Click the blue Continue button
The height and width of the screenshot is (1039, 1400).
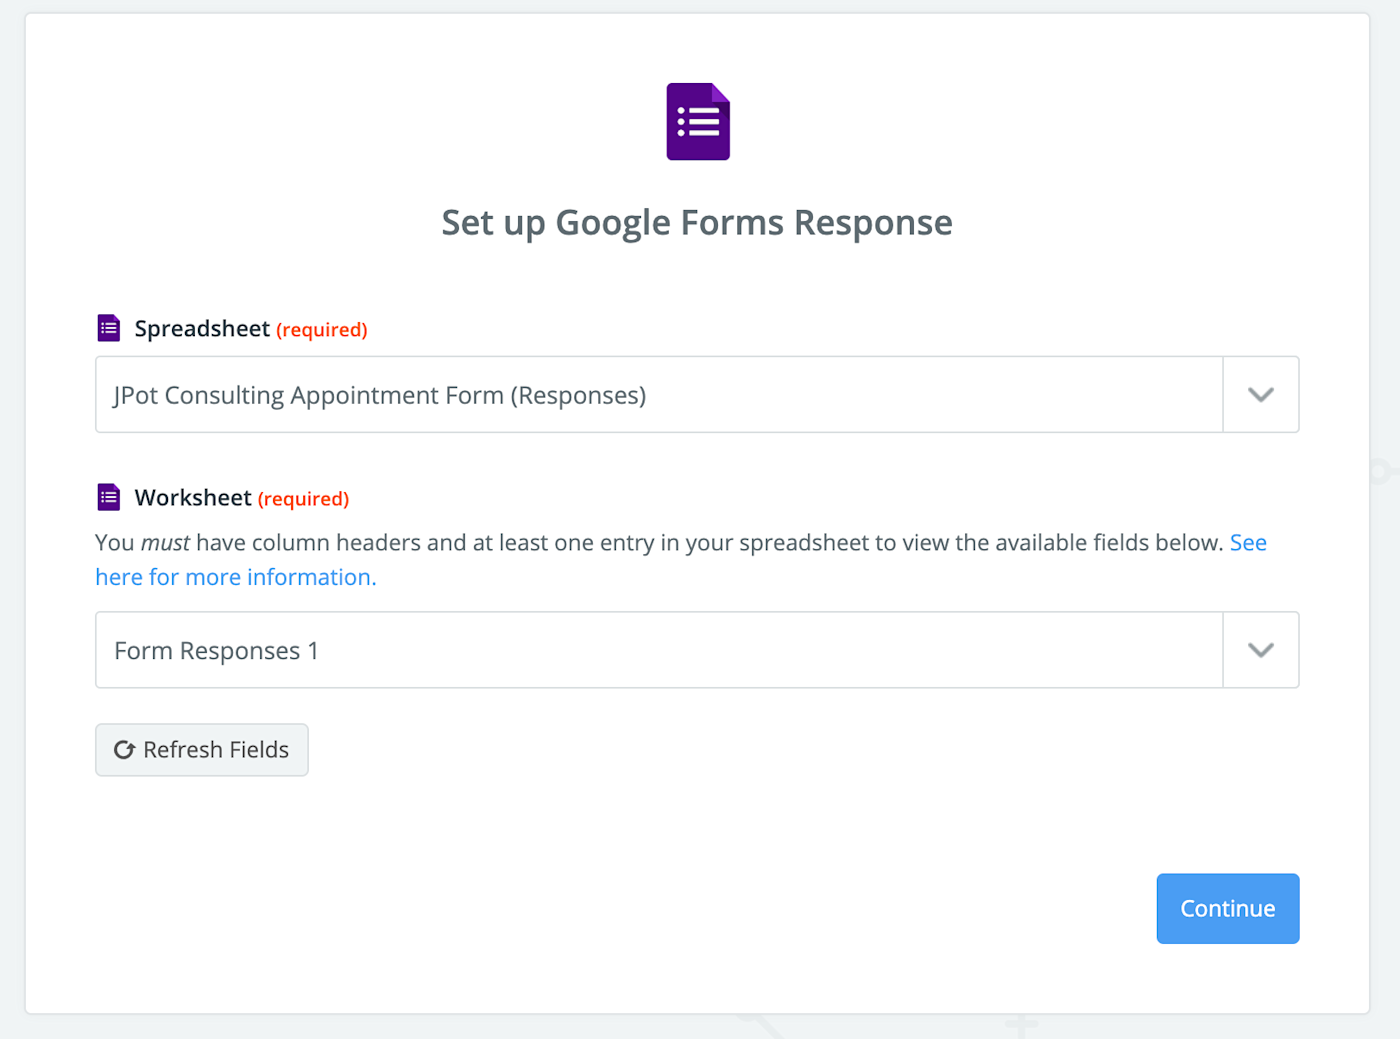[x=1227, y=909]
